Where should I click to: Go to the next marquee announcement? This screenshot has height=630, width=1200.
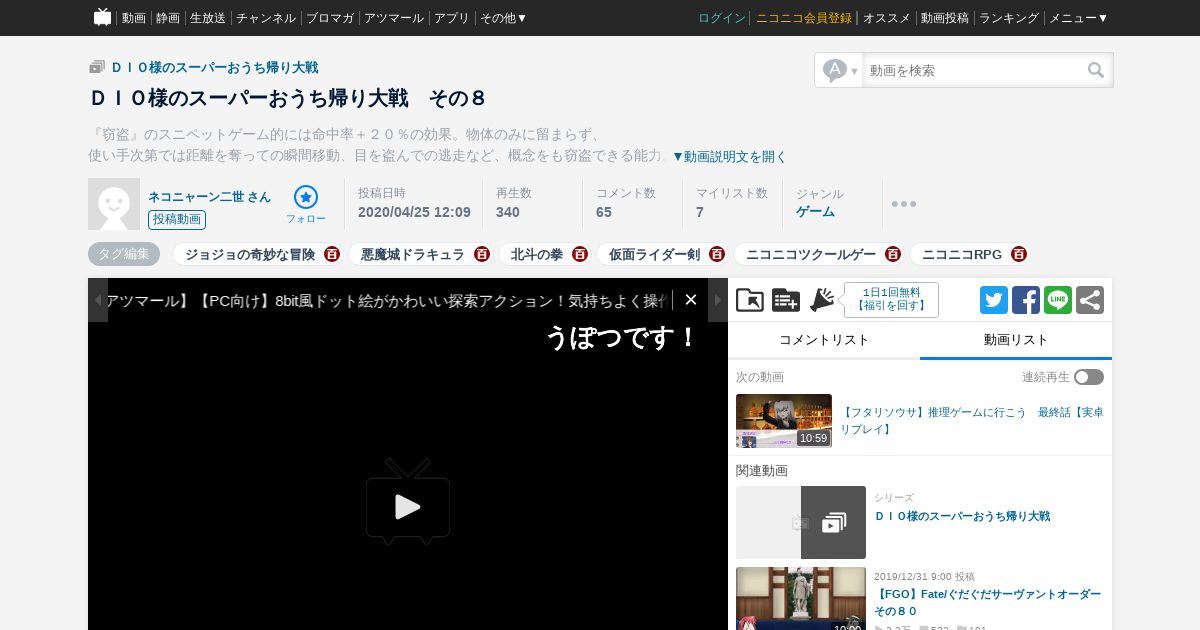718,300
